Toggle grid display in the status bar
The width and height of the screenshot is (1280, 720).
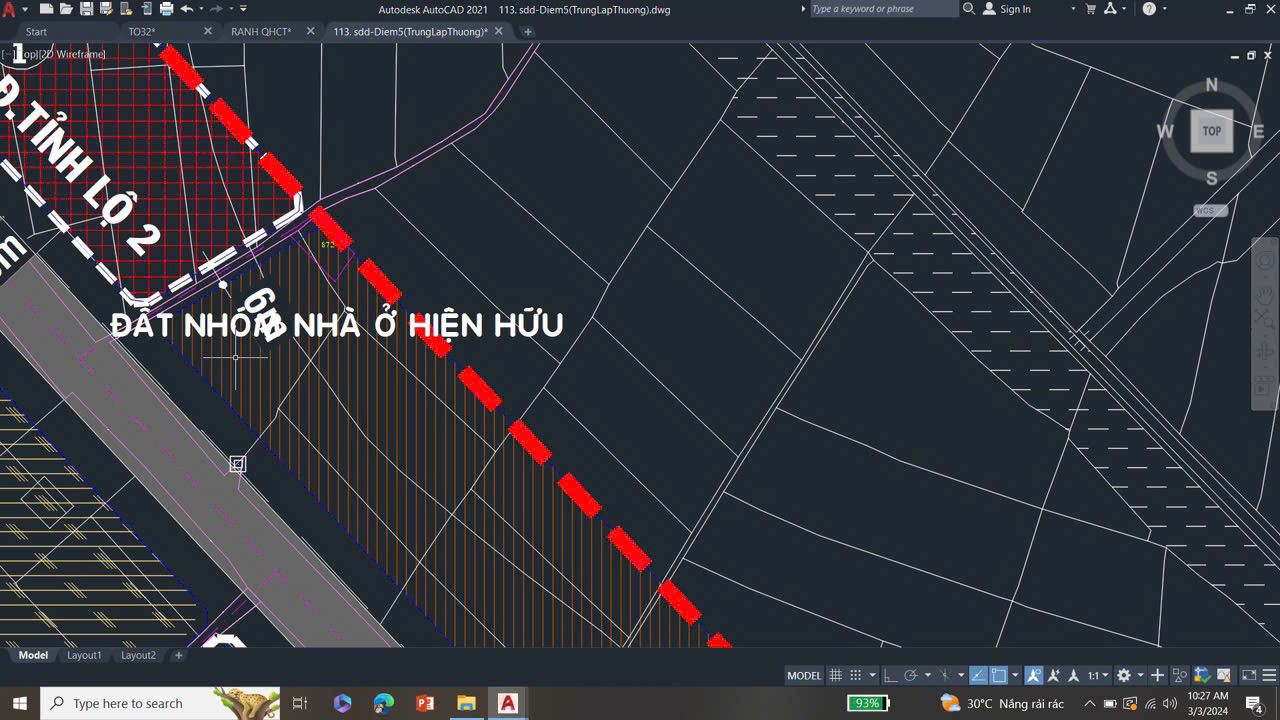835,675
